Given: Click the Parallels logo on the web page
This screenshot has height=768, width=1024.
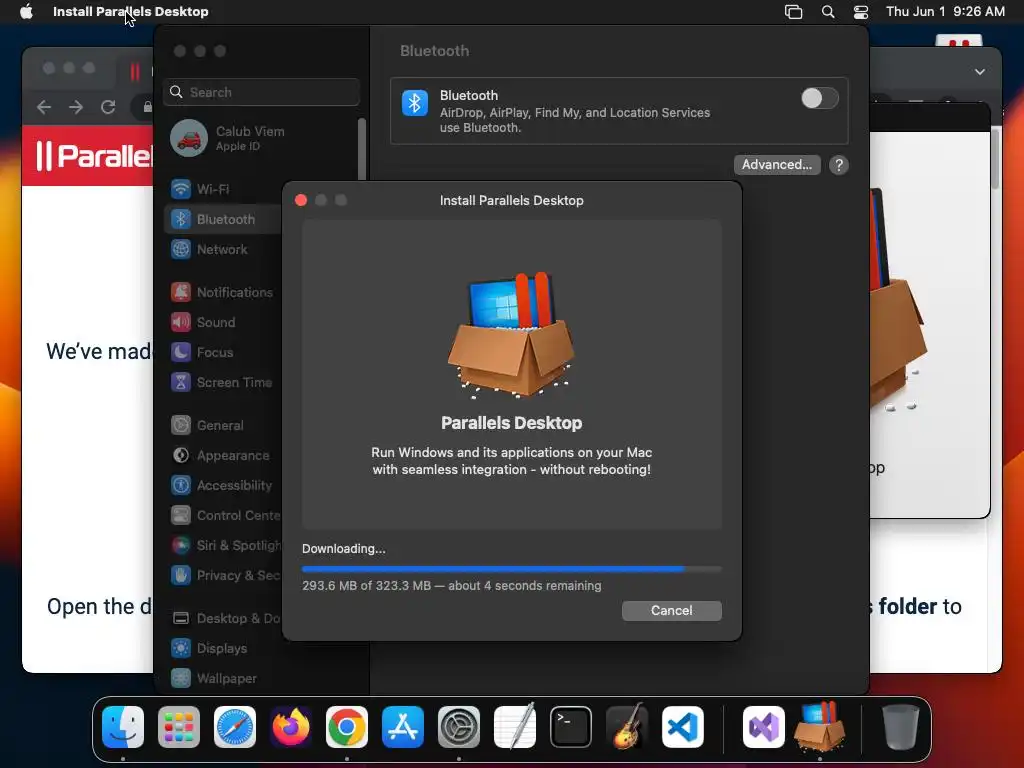Looking at the screenshot, I should click(x=93, y=156).
